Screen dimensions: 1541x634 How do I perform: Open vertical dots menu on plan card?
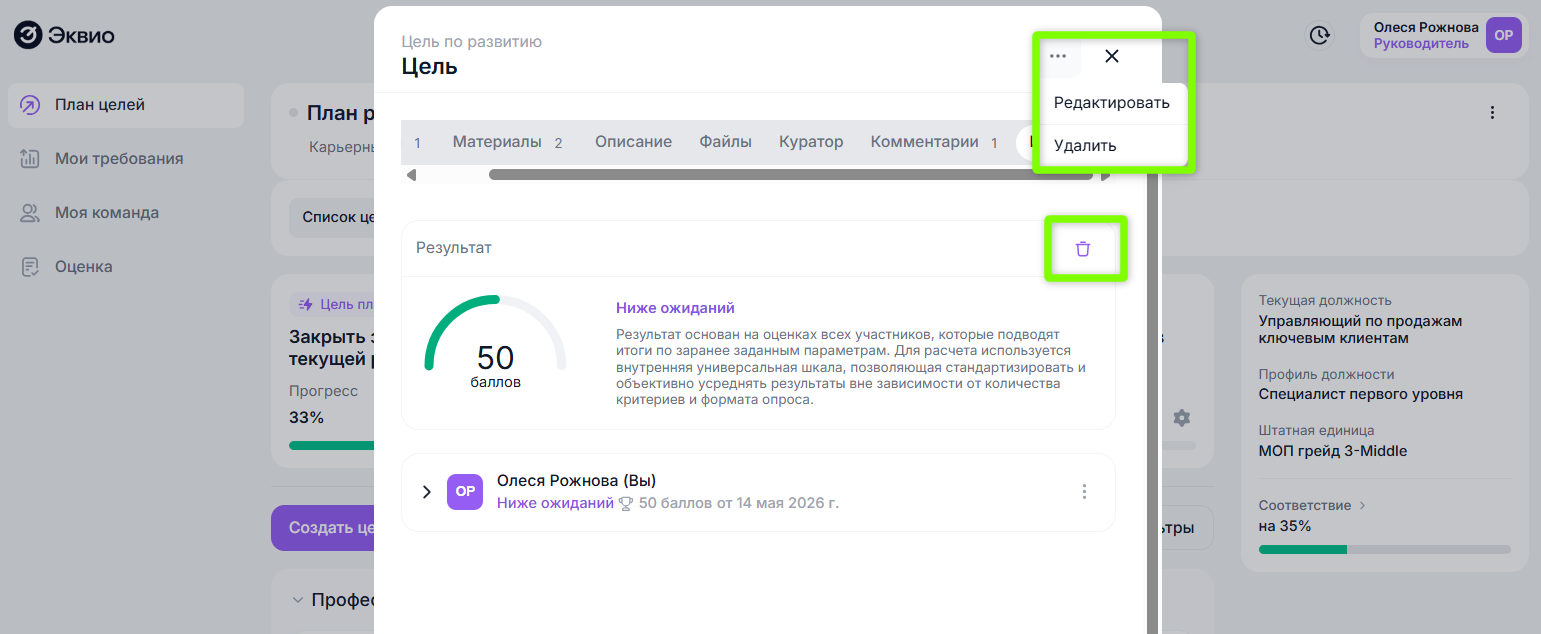coord(1492,113)
